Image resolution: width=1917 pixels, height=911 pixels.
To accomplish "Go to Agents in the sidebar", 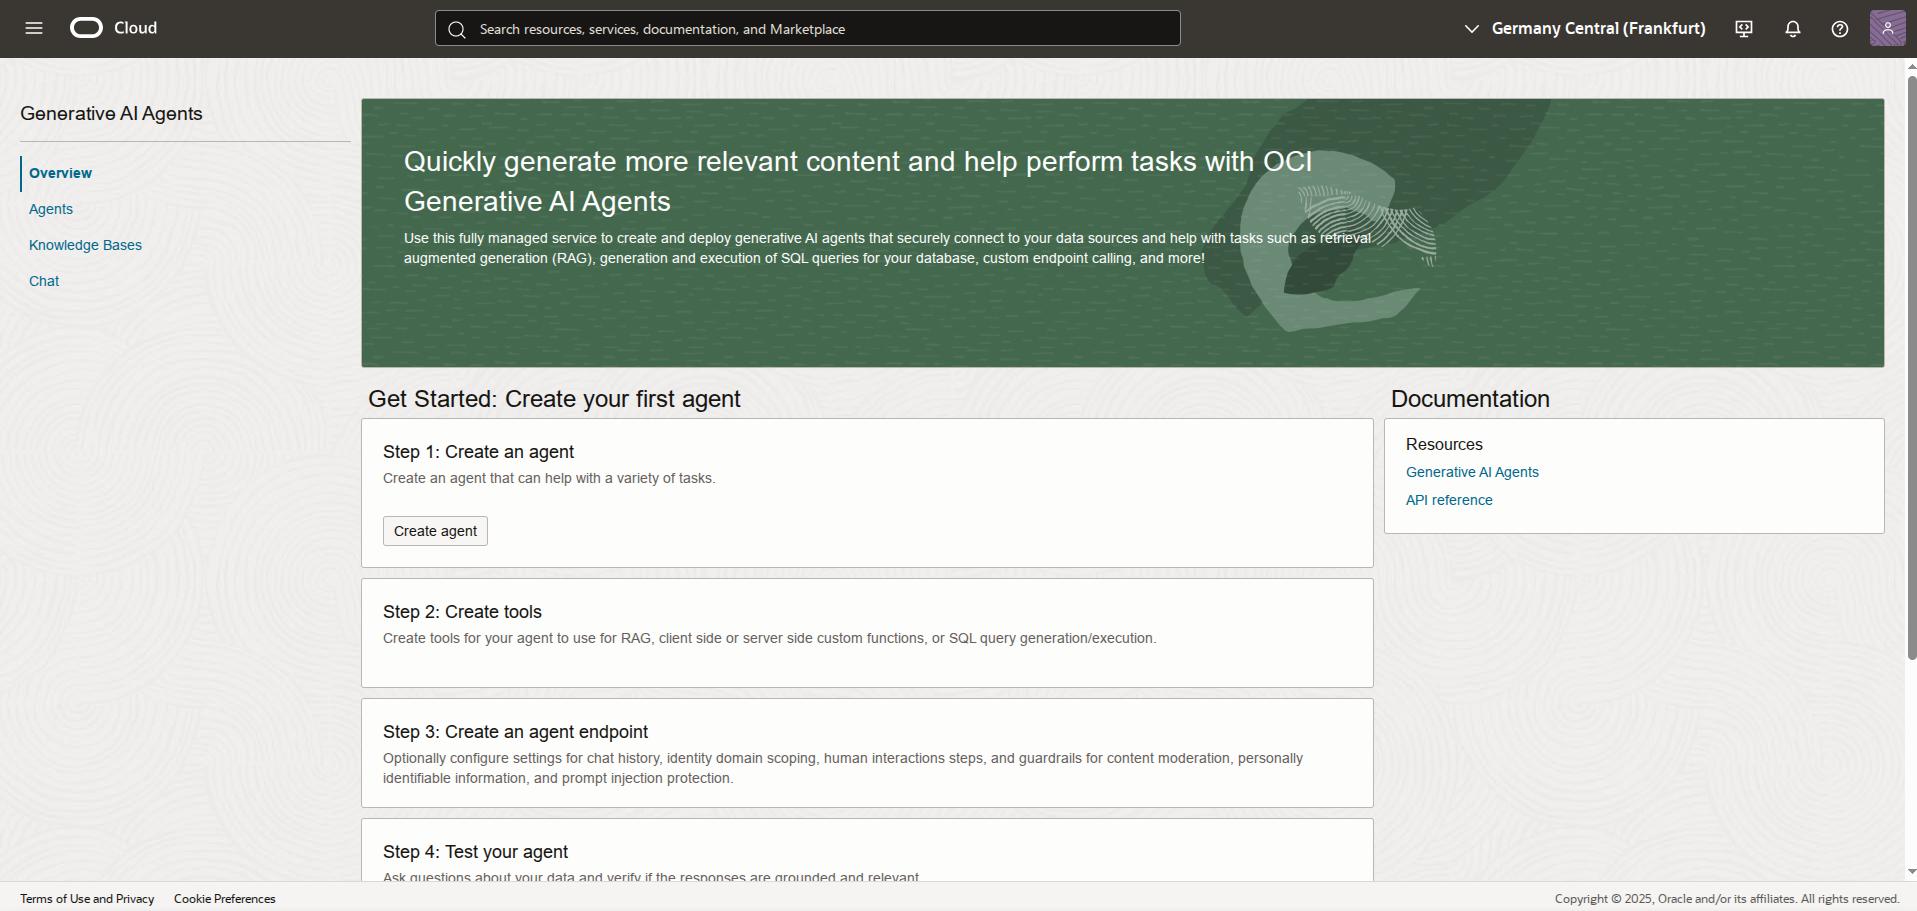I will click(x=51, y=209).
